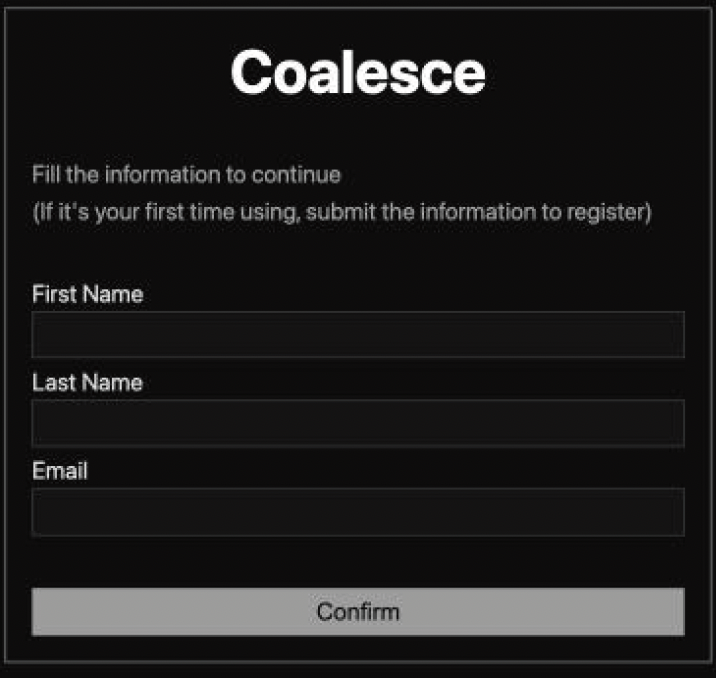Submit the form with Confirm
716x678 pixels.
[358, 611]
